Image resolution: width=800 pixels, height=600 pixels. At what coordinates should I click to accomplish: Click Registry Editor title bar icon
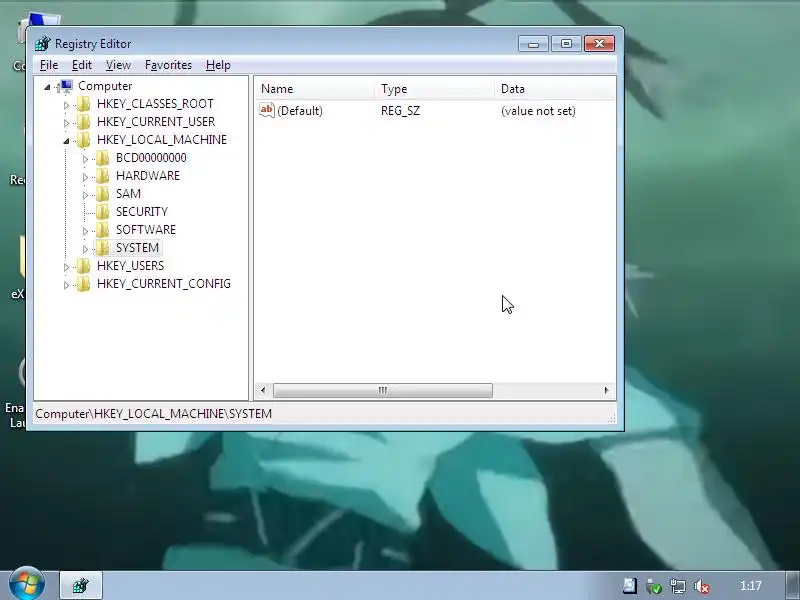pyautogui.click(x=43, y=44)
